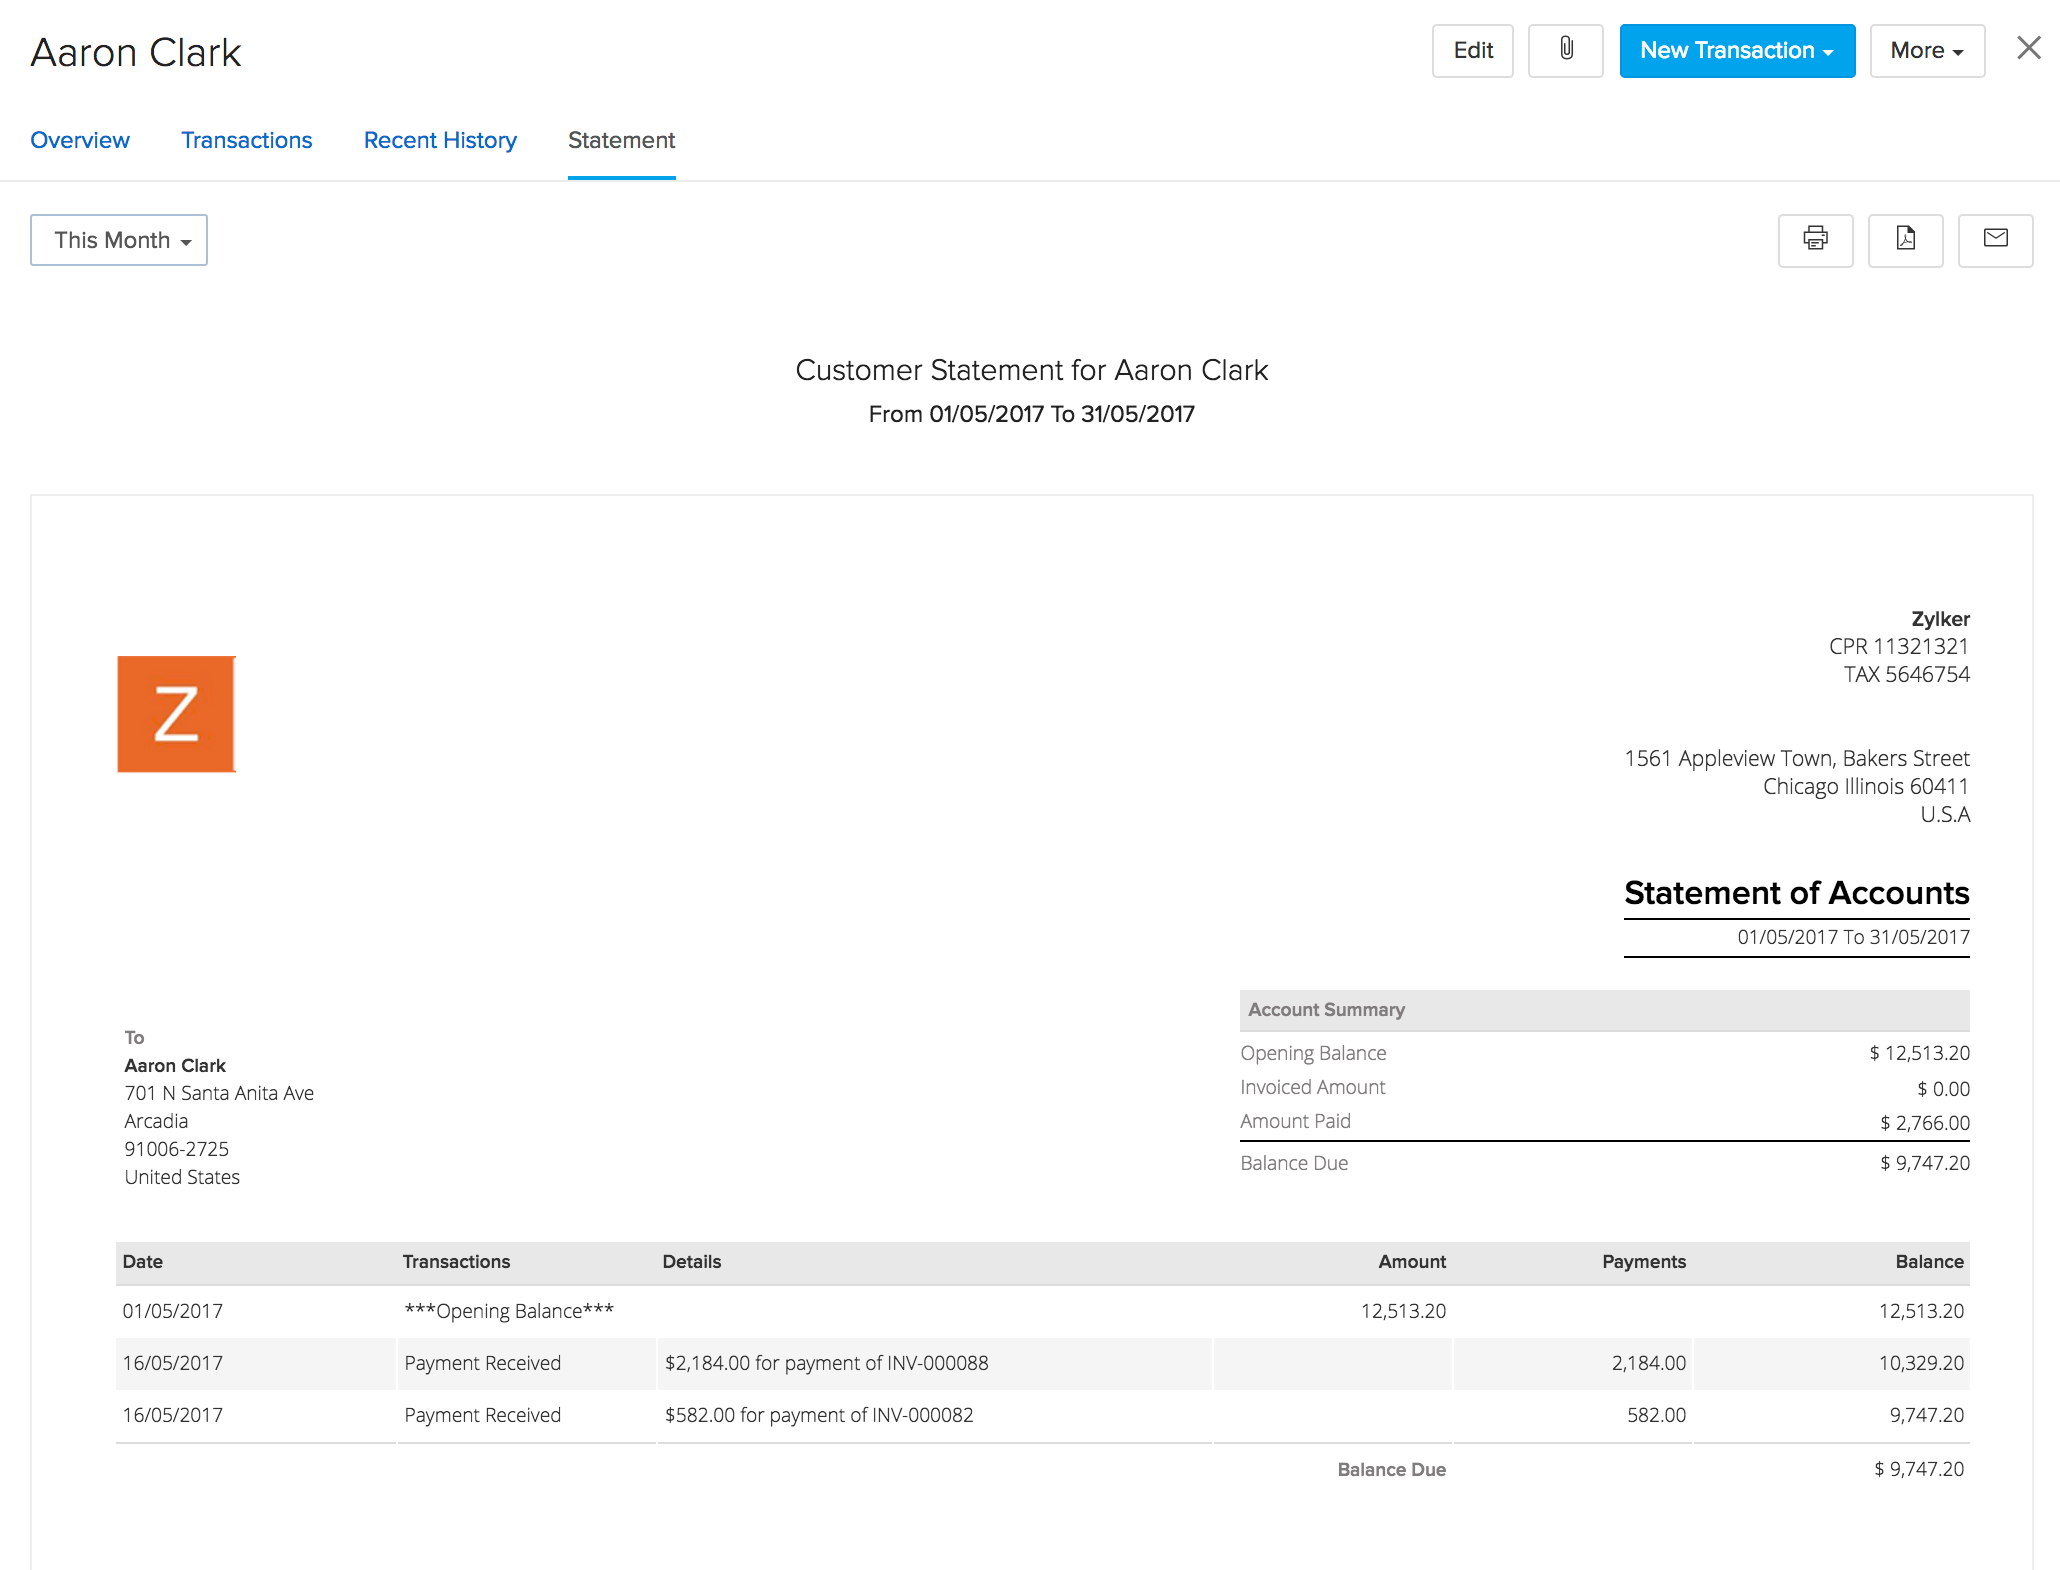Switch to the Overview tab

[79, 140]
